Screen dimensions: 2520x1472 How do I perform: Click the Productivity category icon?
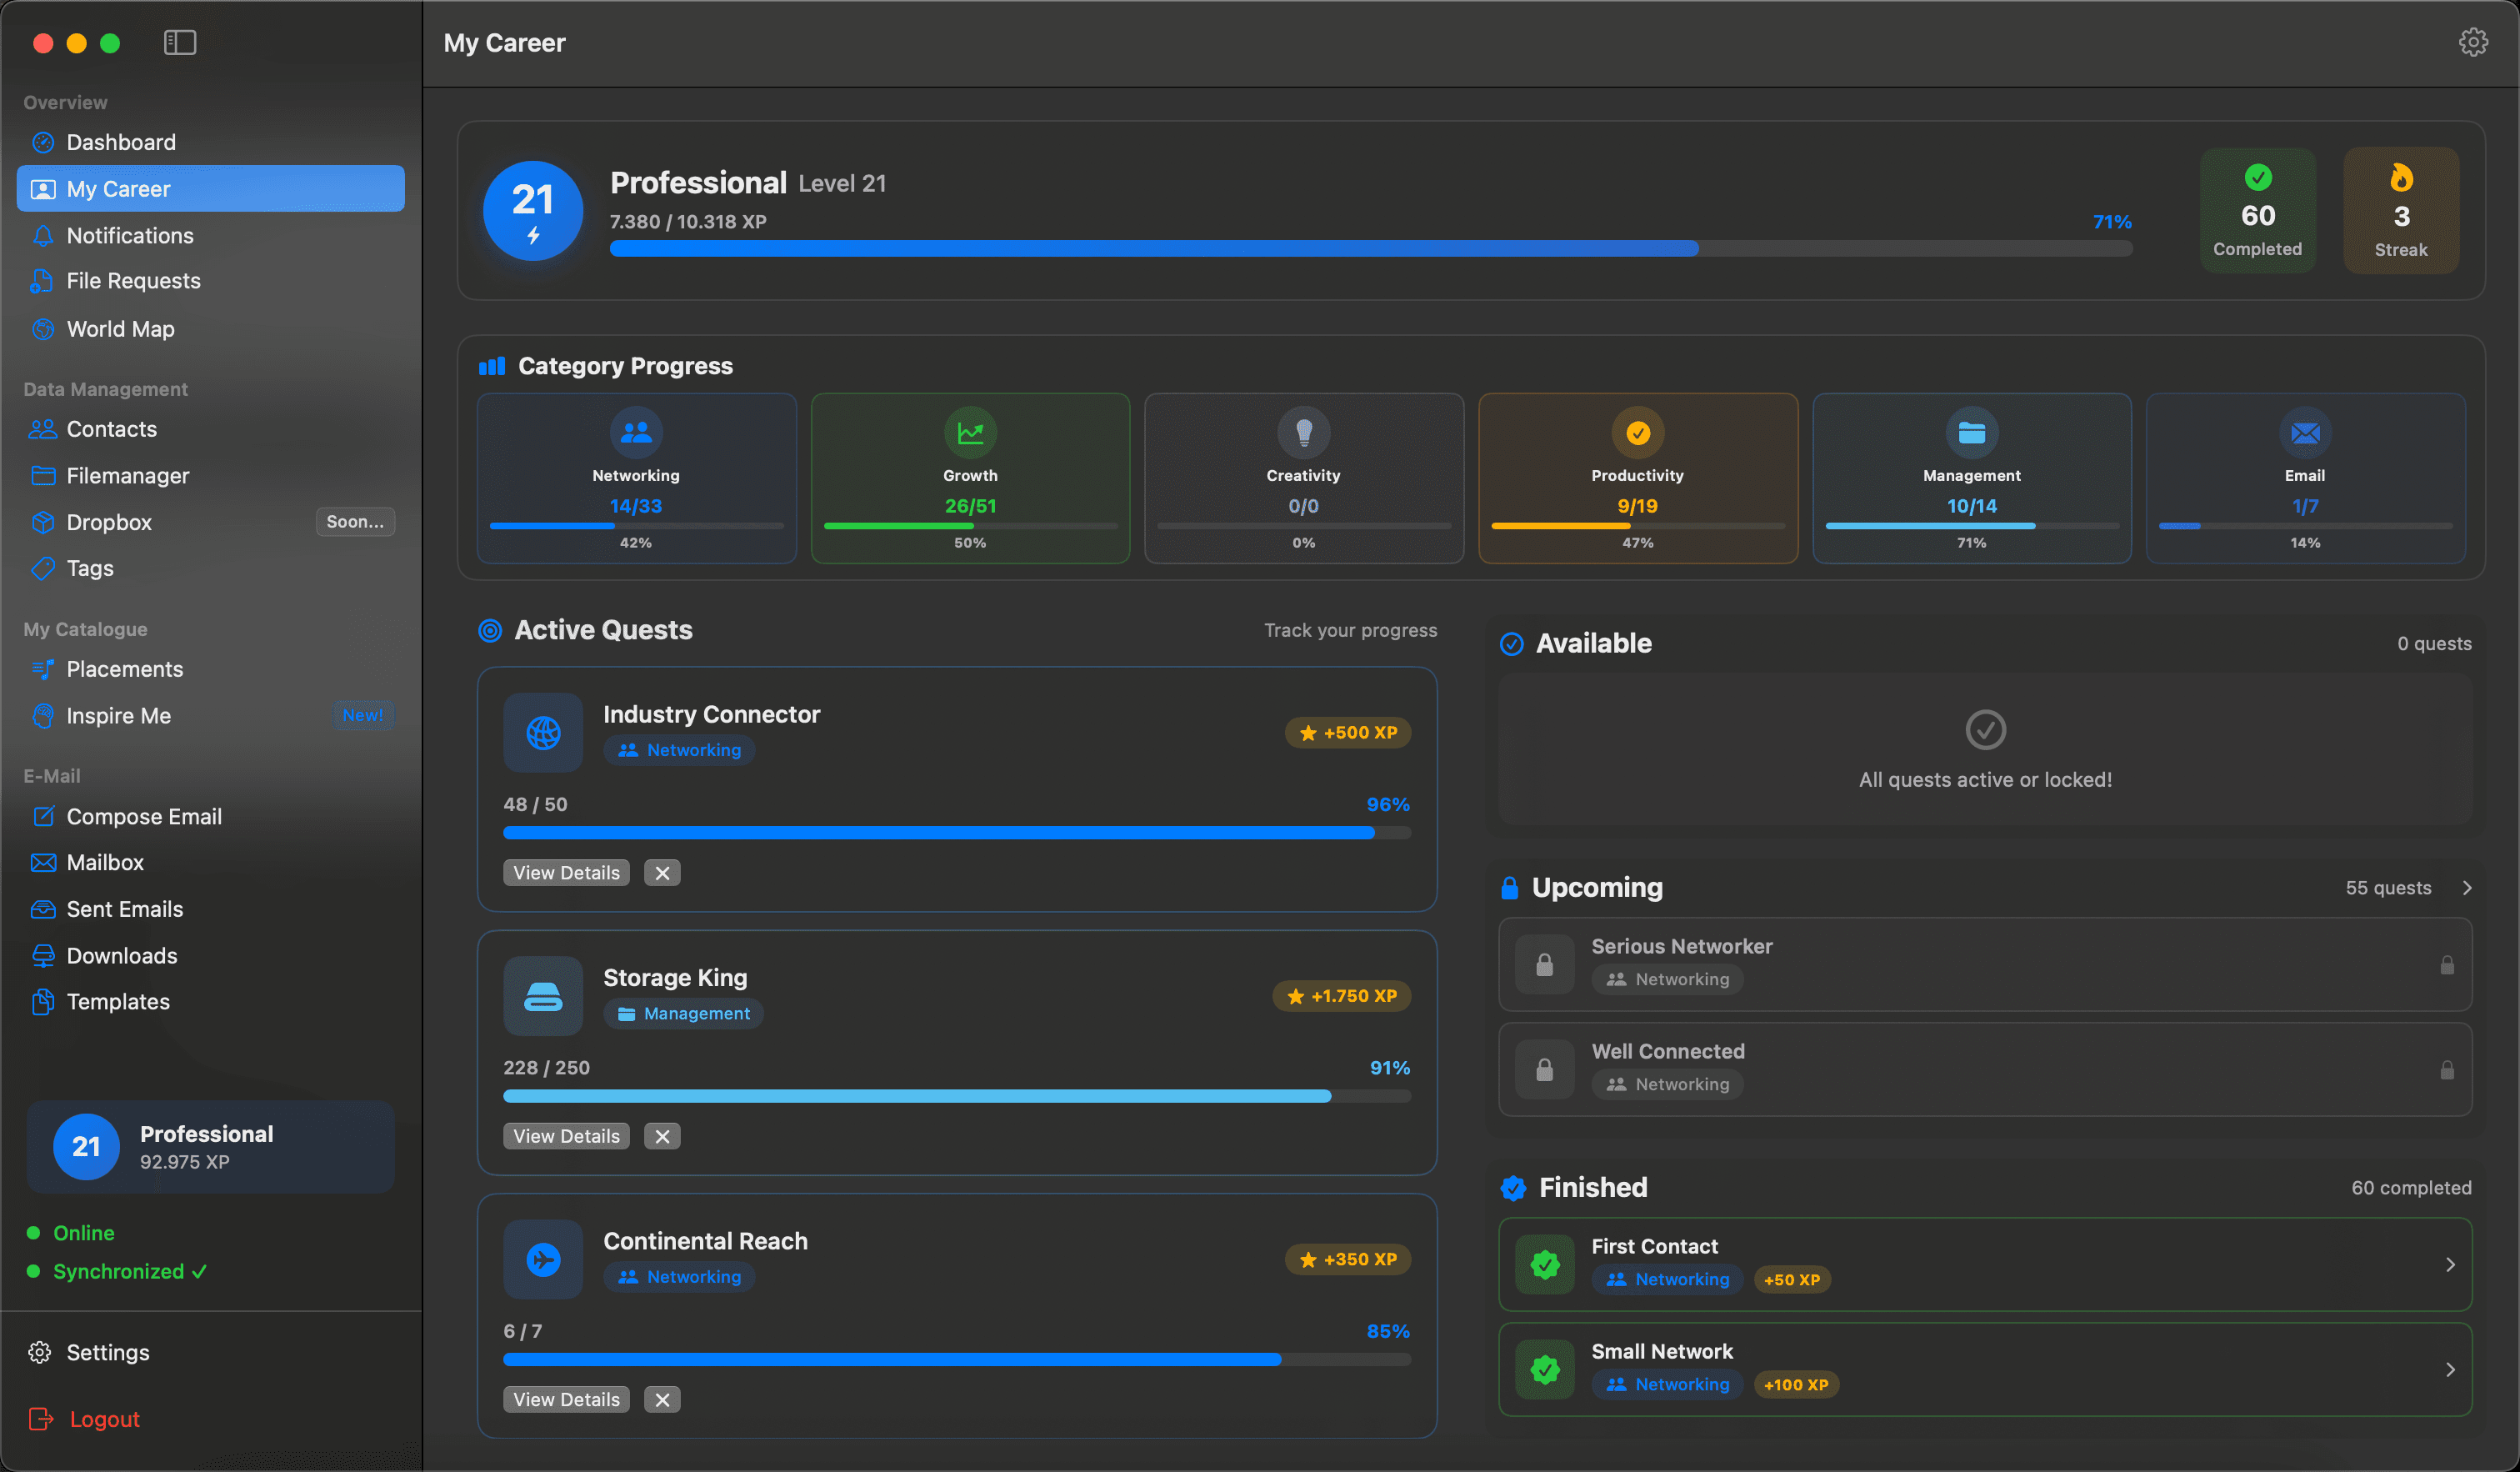(x=1637, y=433)
